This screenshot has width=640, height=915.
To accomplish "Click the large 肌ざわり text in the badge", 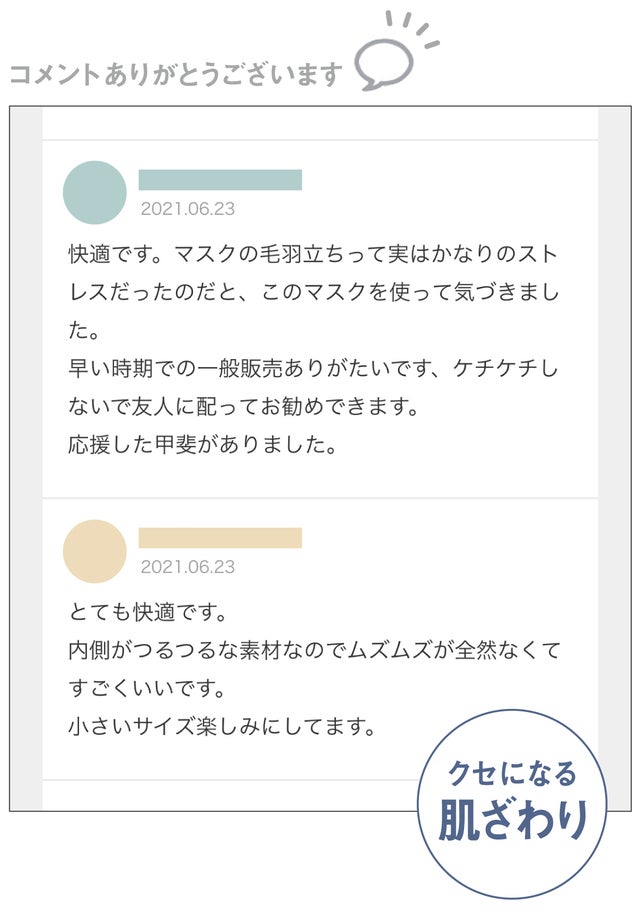I will (x=512, y=820).
